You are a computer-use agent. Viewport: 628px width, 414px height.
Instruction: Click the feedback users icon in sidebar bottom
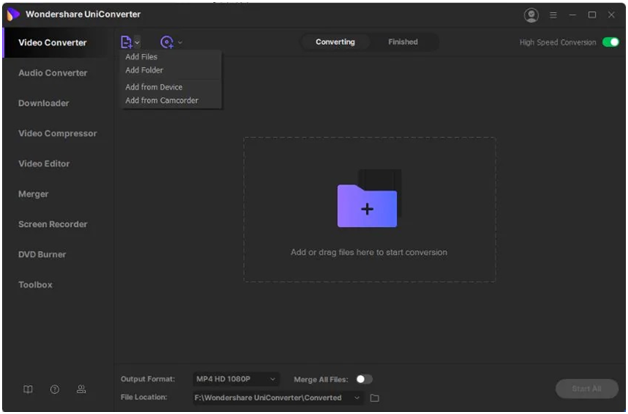(81, 389)
